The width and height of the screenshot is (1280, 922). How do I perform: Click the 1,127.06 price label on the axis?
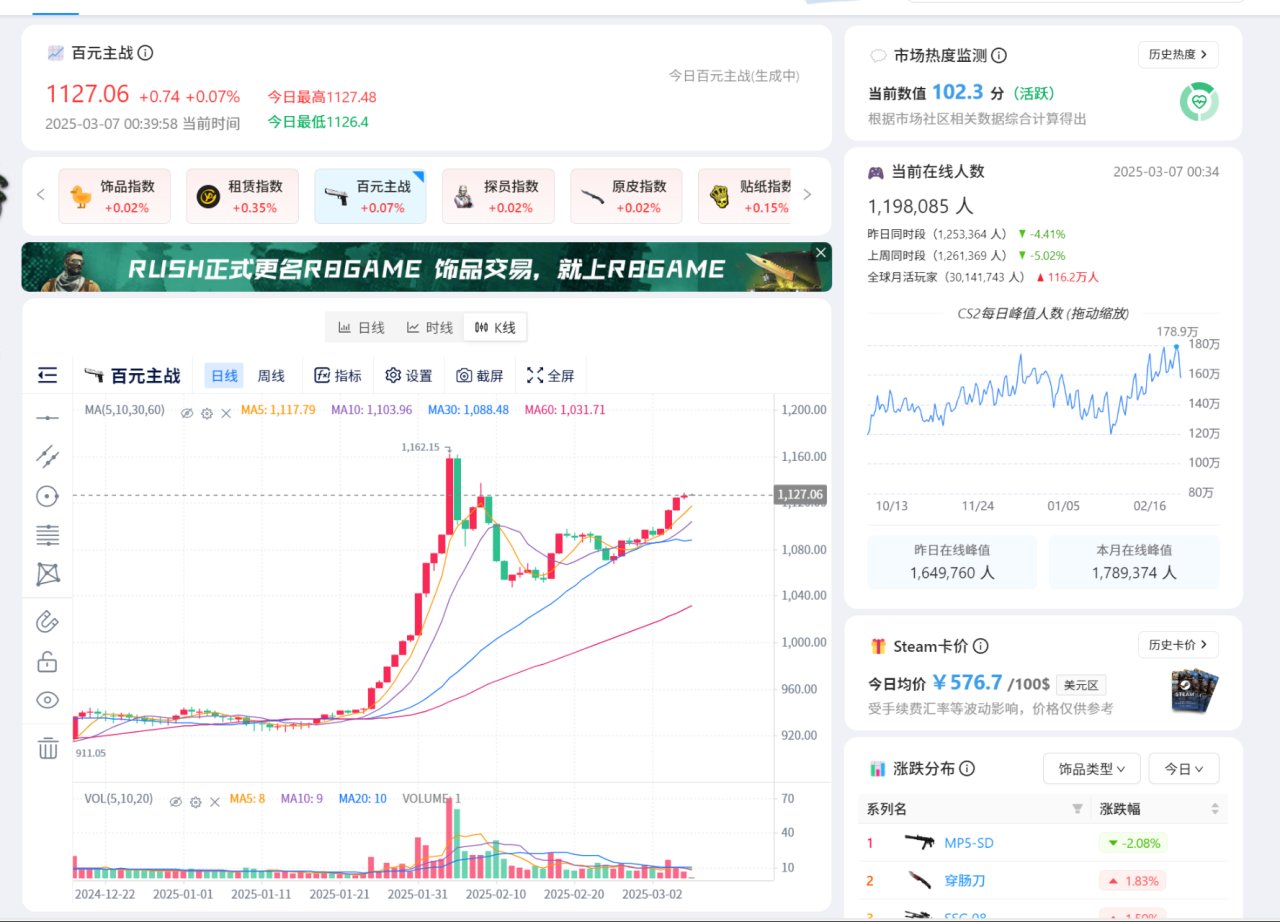tap(800, 494)
